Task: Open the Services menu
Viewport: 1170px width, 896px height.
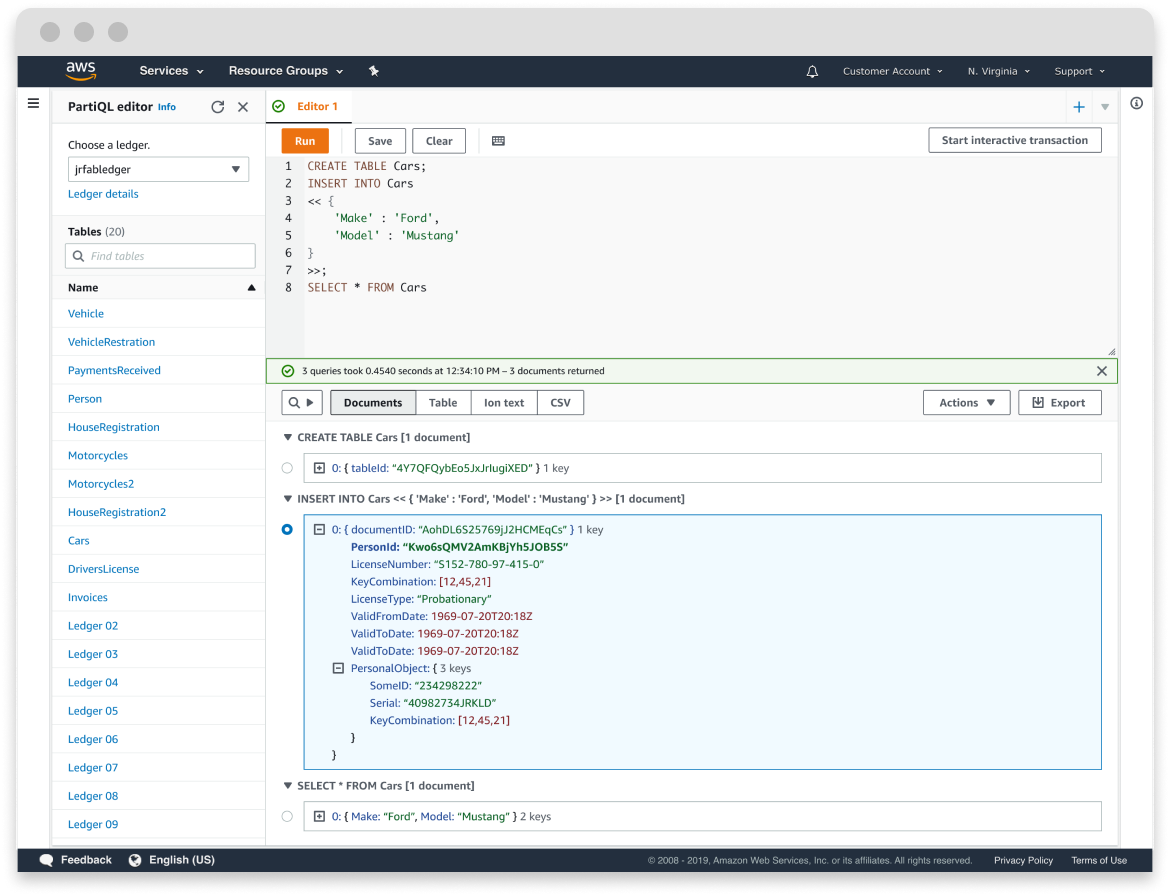Action: (171, 71)
